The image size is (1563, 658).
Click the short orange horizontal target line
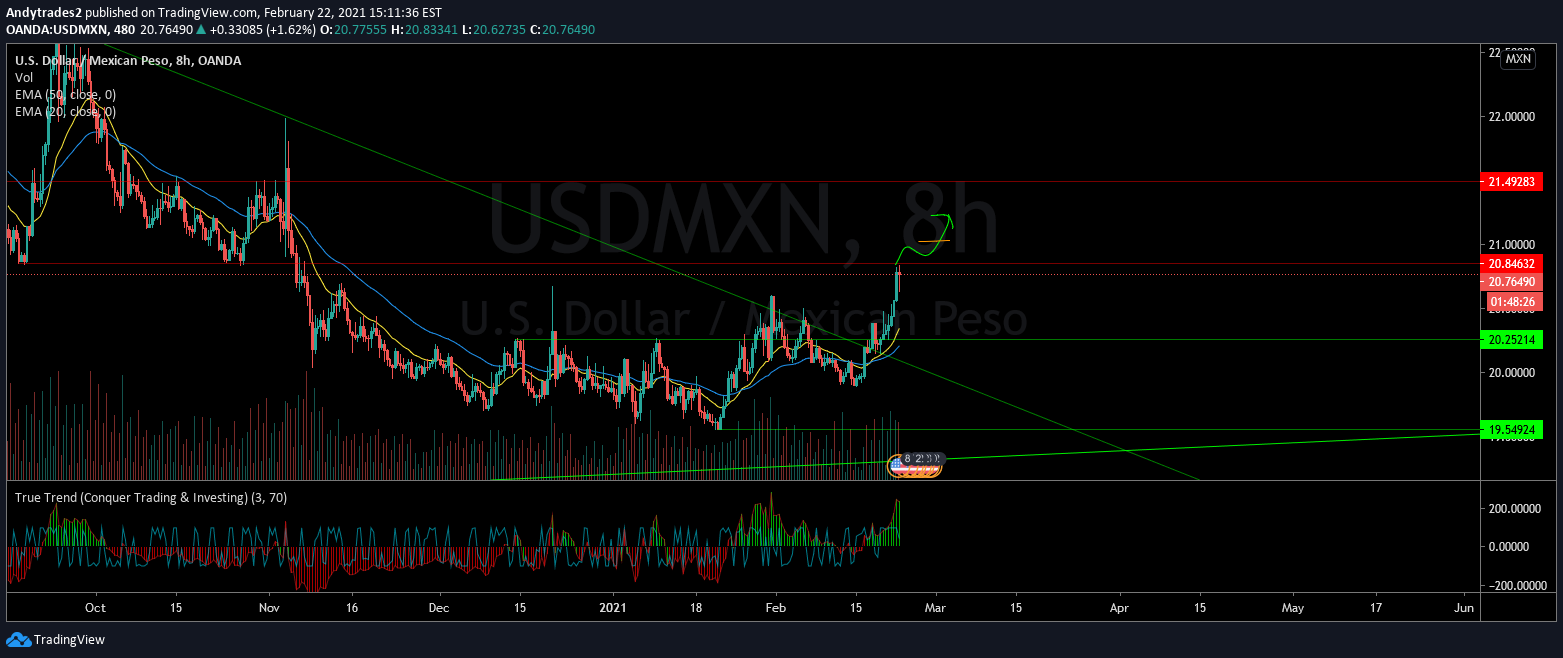(934, 241)
